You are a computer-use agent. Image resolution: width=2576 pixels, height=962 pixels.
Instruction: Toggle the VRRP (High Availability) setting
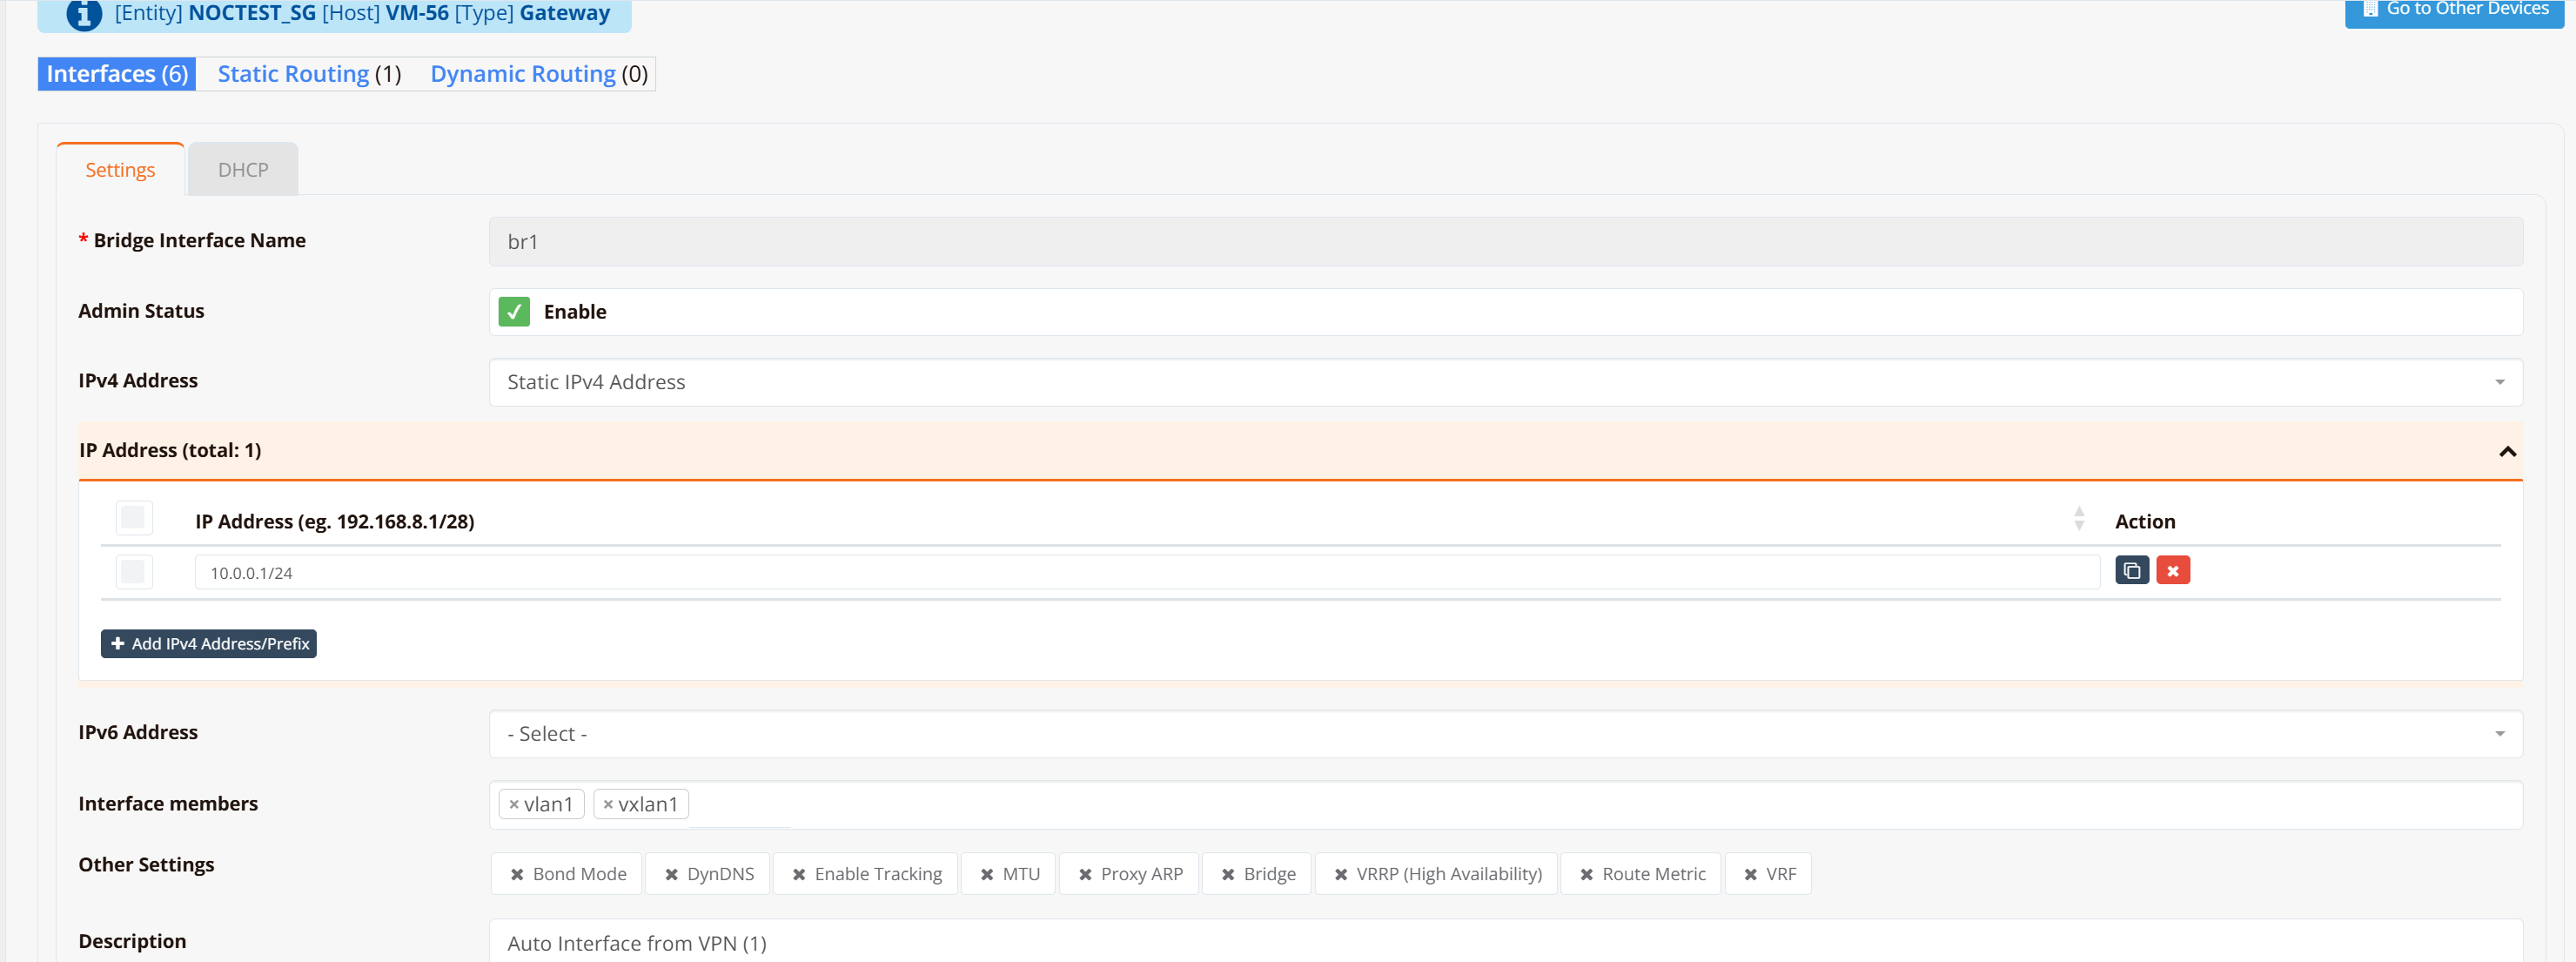coord(1436,874)
